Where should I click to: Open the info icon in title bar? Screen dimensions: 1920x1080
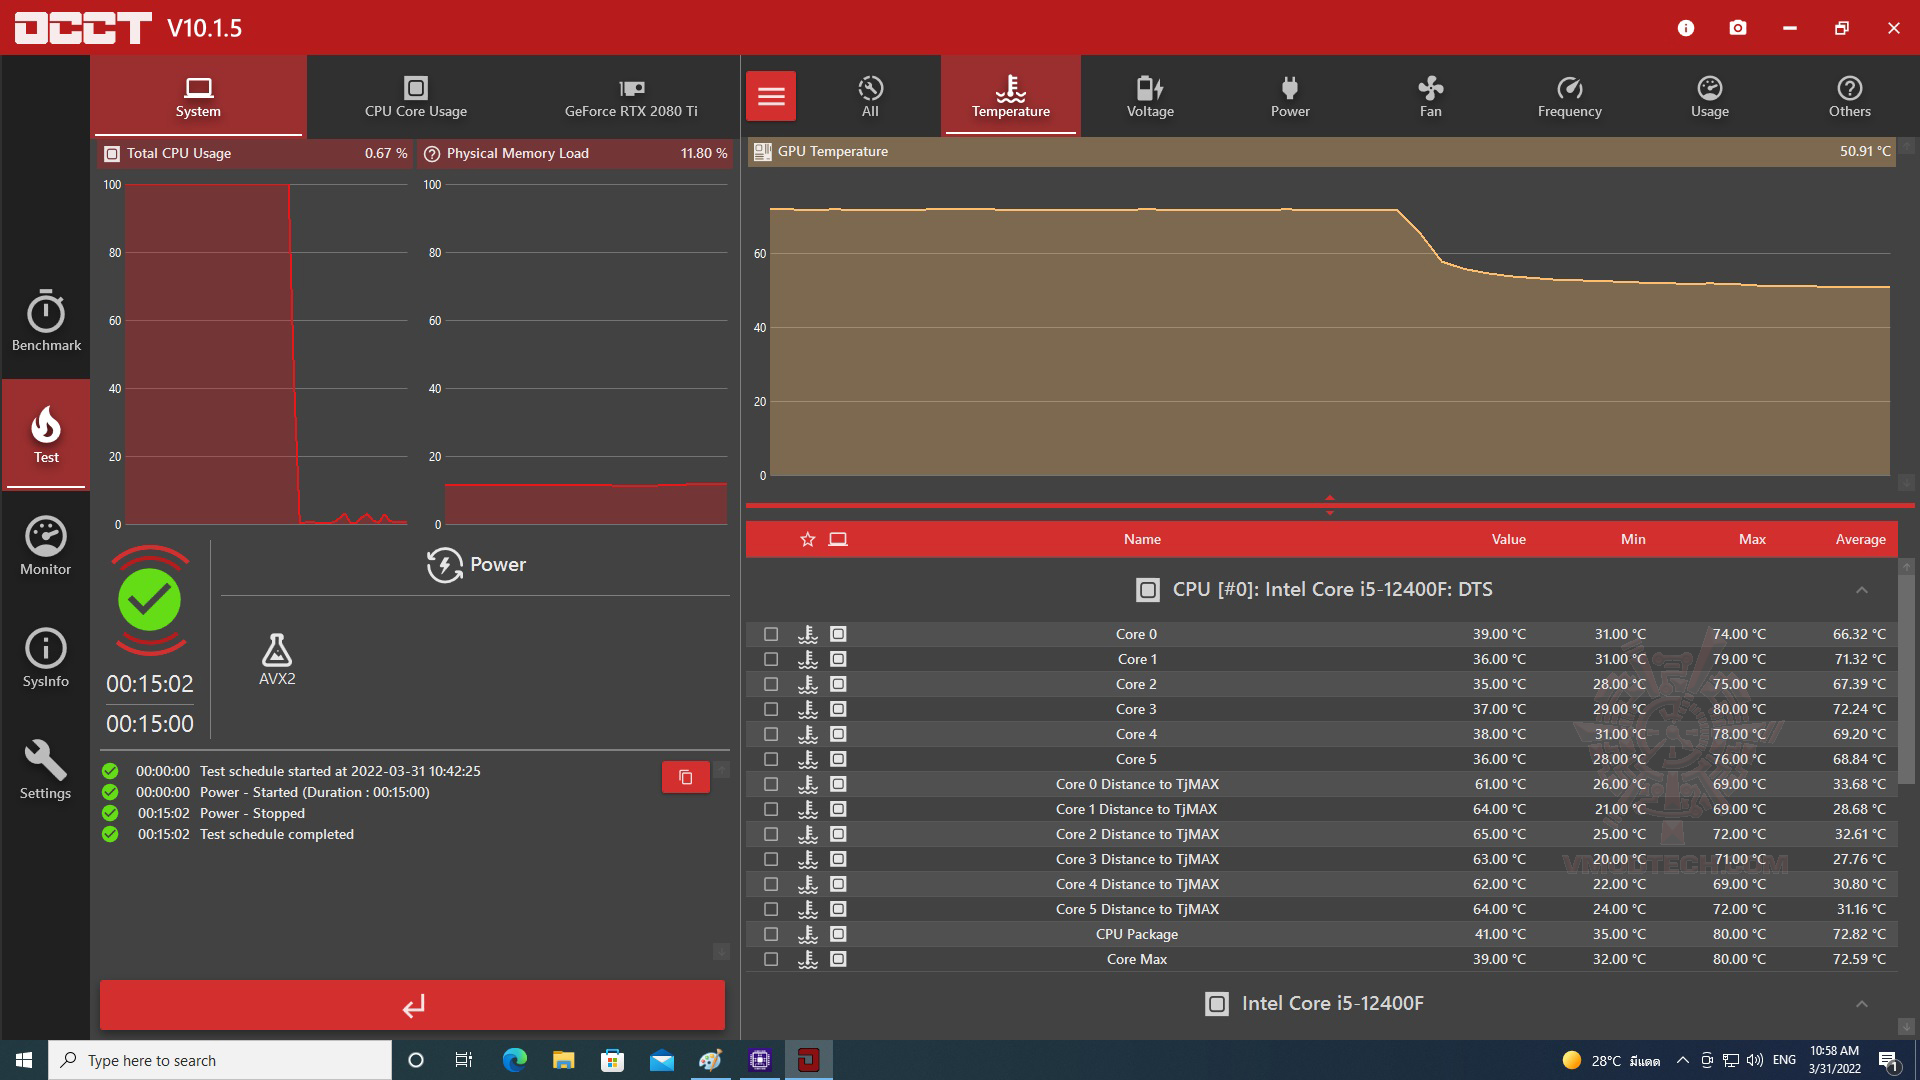click(1686, 28)
